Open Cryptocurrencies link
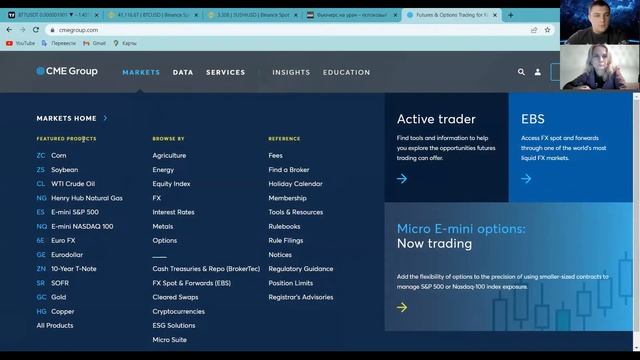The image size is (640, 360). click(179, 311)
